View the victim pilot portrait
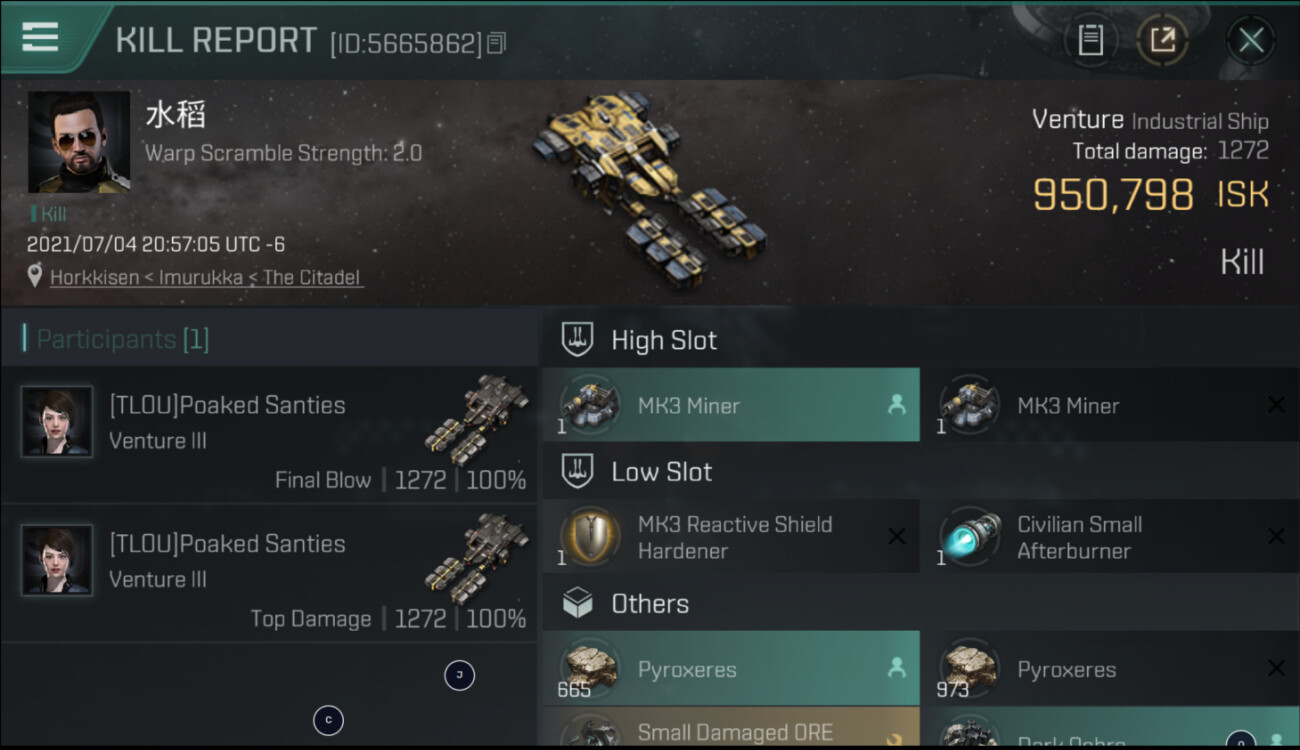Screen dimensions: 1300x750 pyautogui.click(x=79, y=142)
